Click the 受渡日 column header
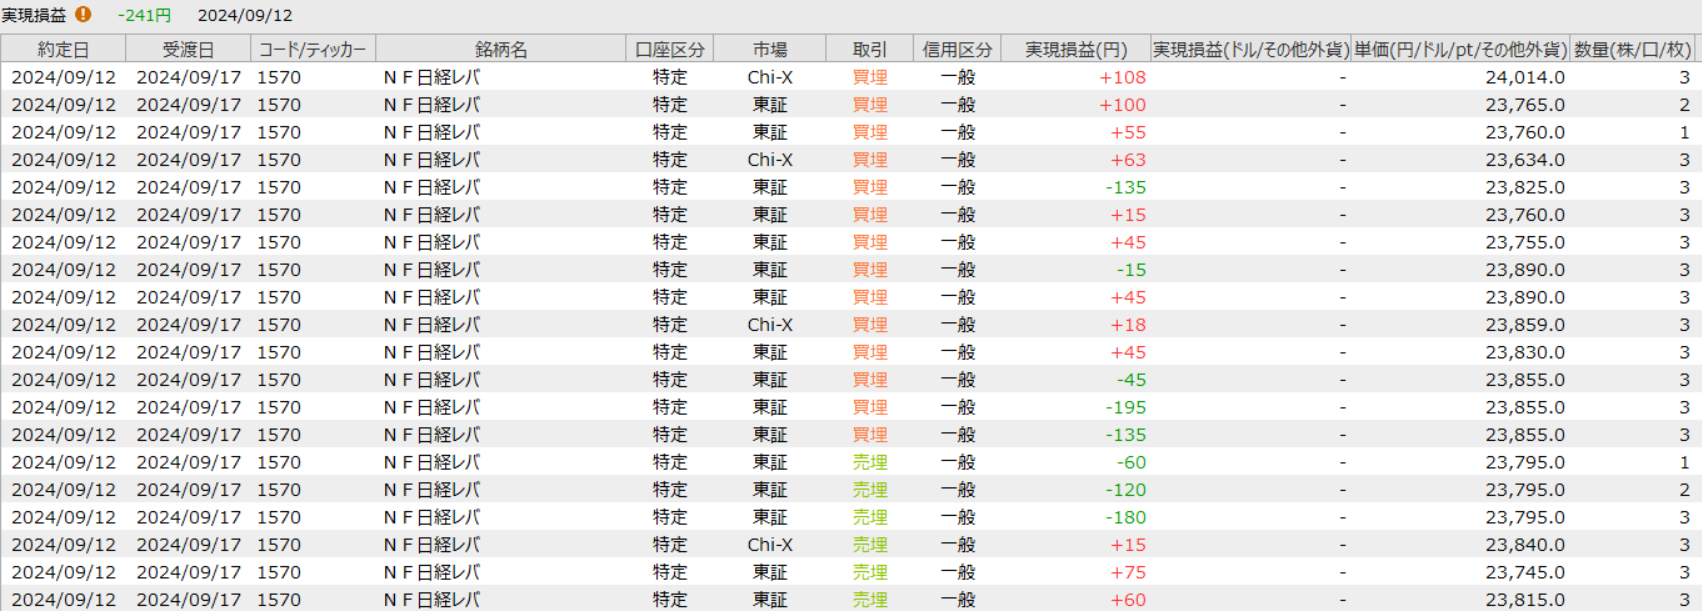This screenshot has height=611, width=1702. coord(188,49)
